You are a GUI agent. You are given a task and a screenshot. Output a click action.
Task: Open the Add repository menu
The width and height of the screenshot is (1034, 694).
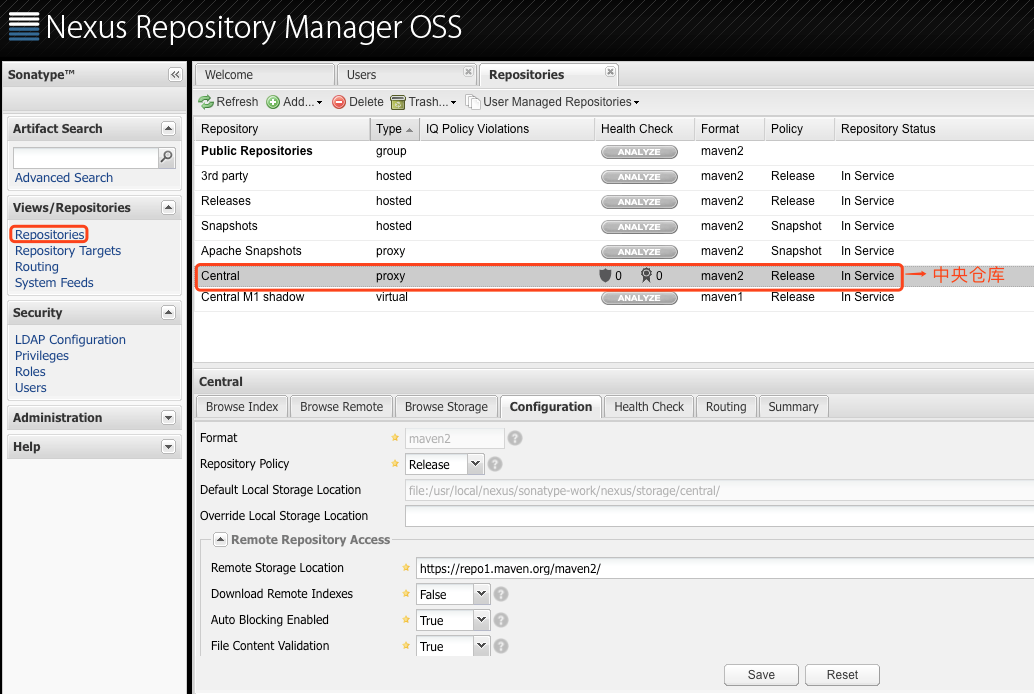[294, 102]
